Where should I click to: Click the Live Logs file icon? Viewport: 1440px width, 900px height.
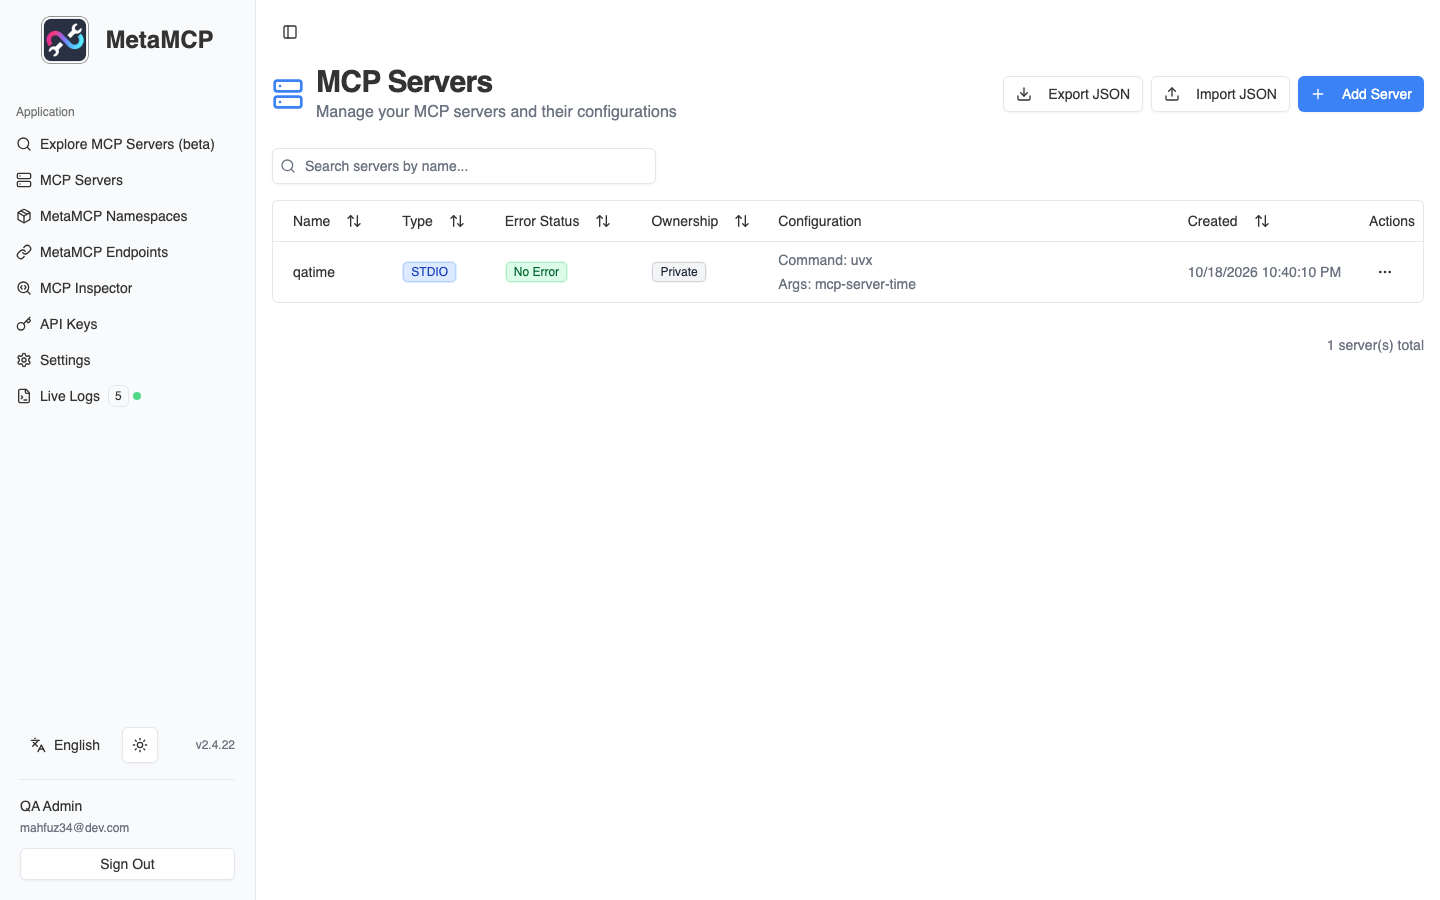pyautogui.click(x=24, y=396)
